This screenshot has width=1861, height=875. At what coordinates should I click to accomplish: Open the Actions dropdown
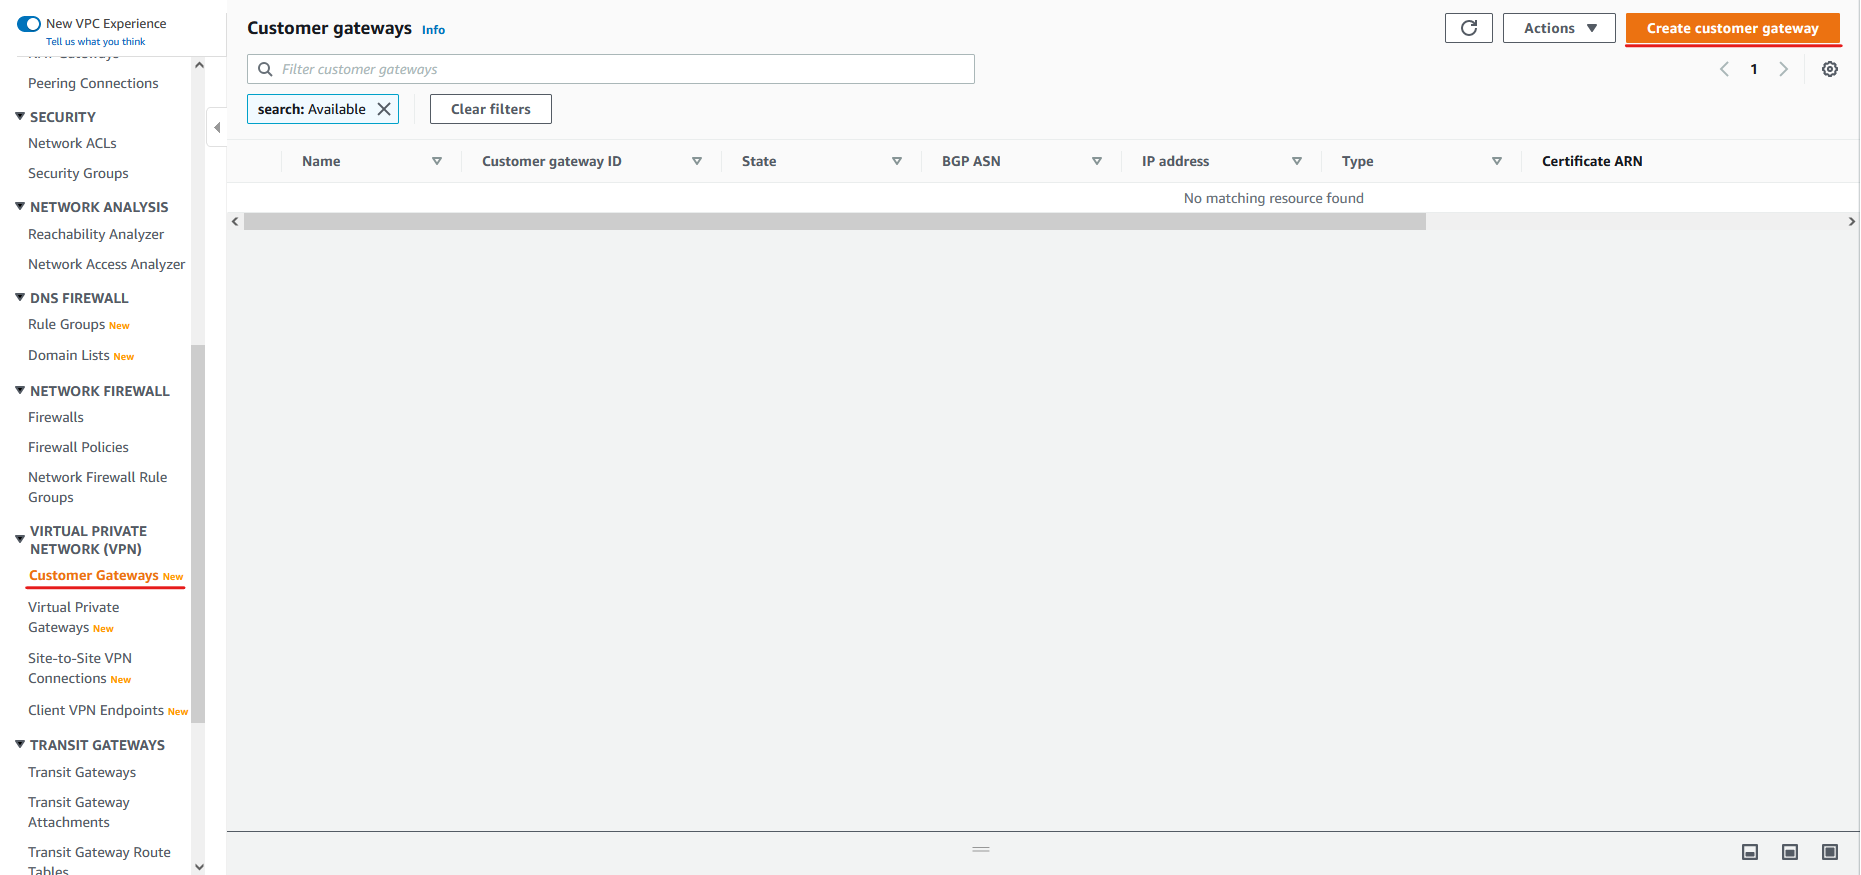[x=1559, y=28]
